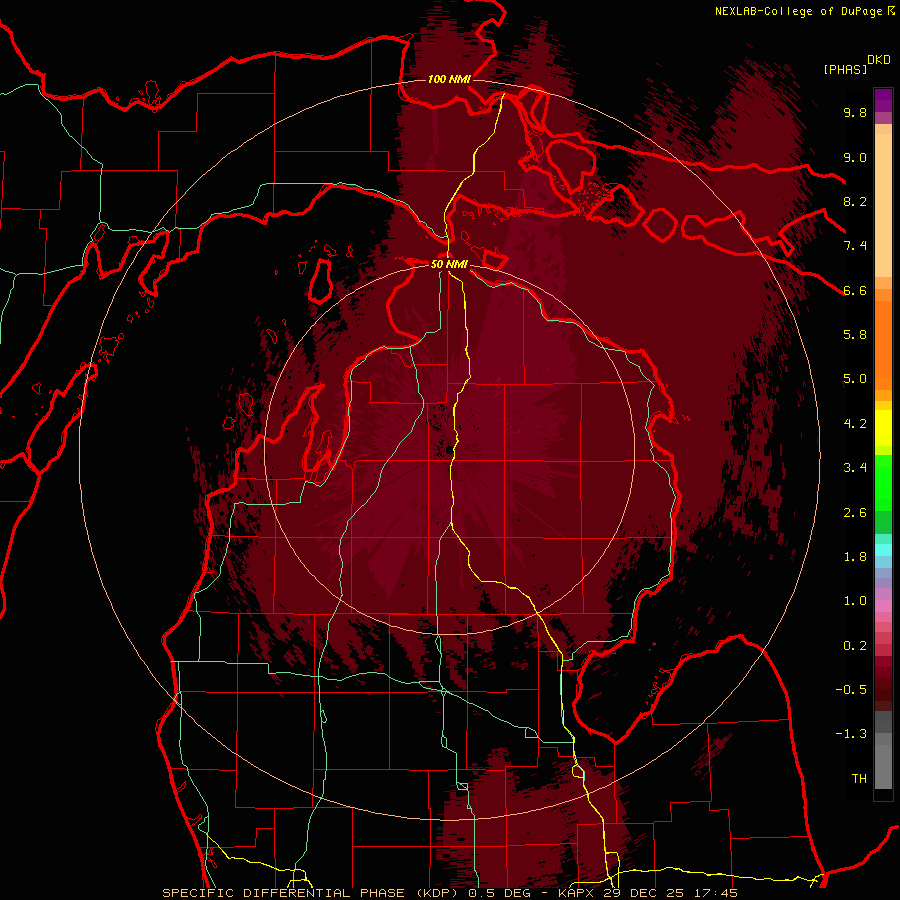Click the 3.4 scale value
Image resolution: width=900 pixels, height=900 pixels.
pos(855,468)
